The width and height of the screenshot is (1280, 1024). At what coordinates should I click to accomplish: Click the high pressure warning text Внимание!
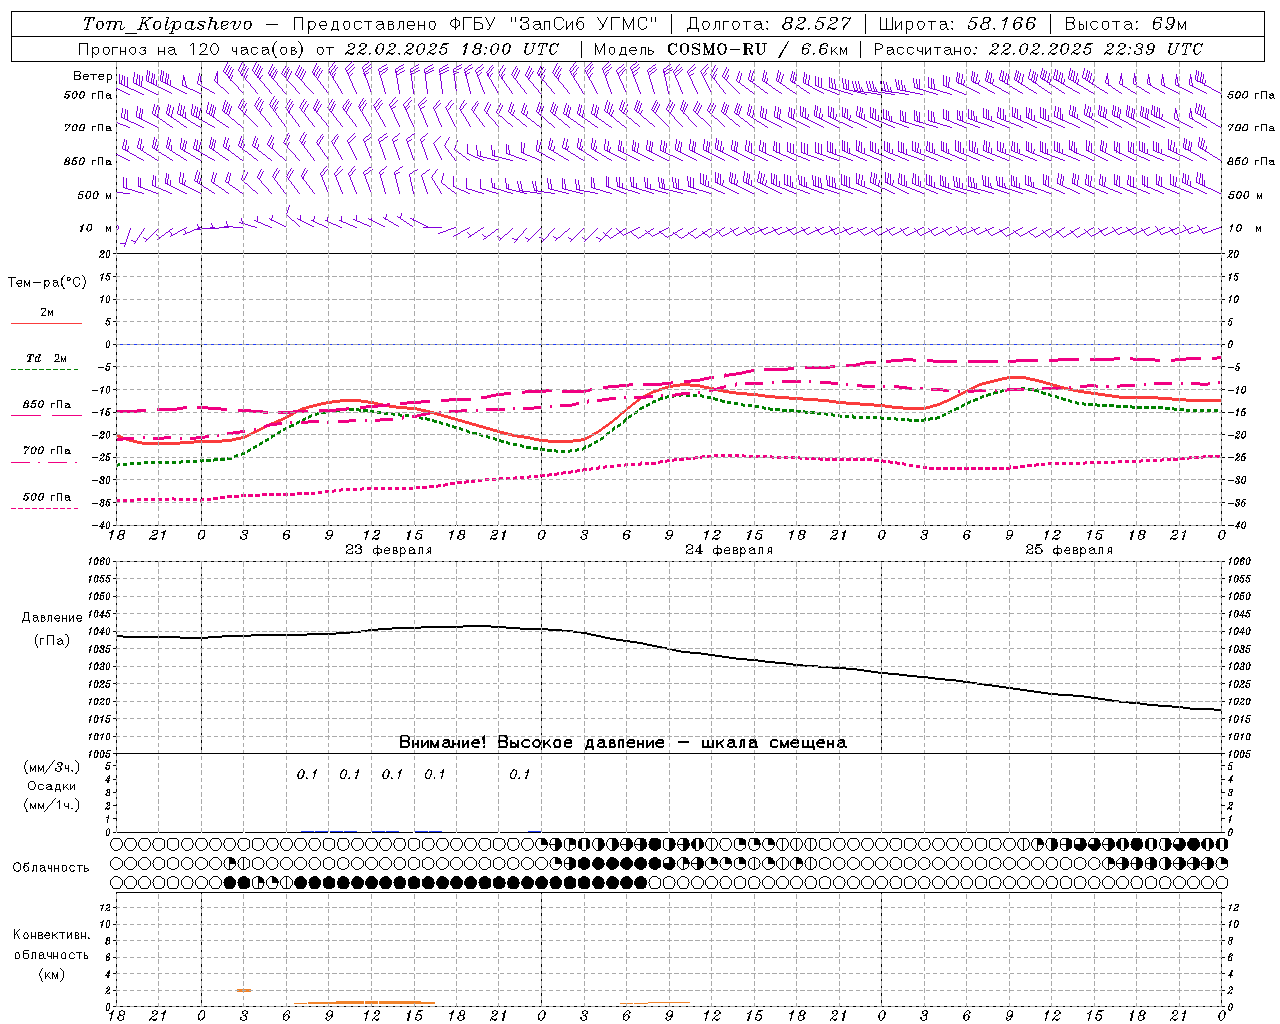tap(442, 742)
